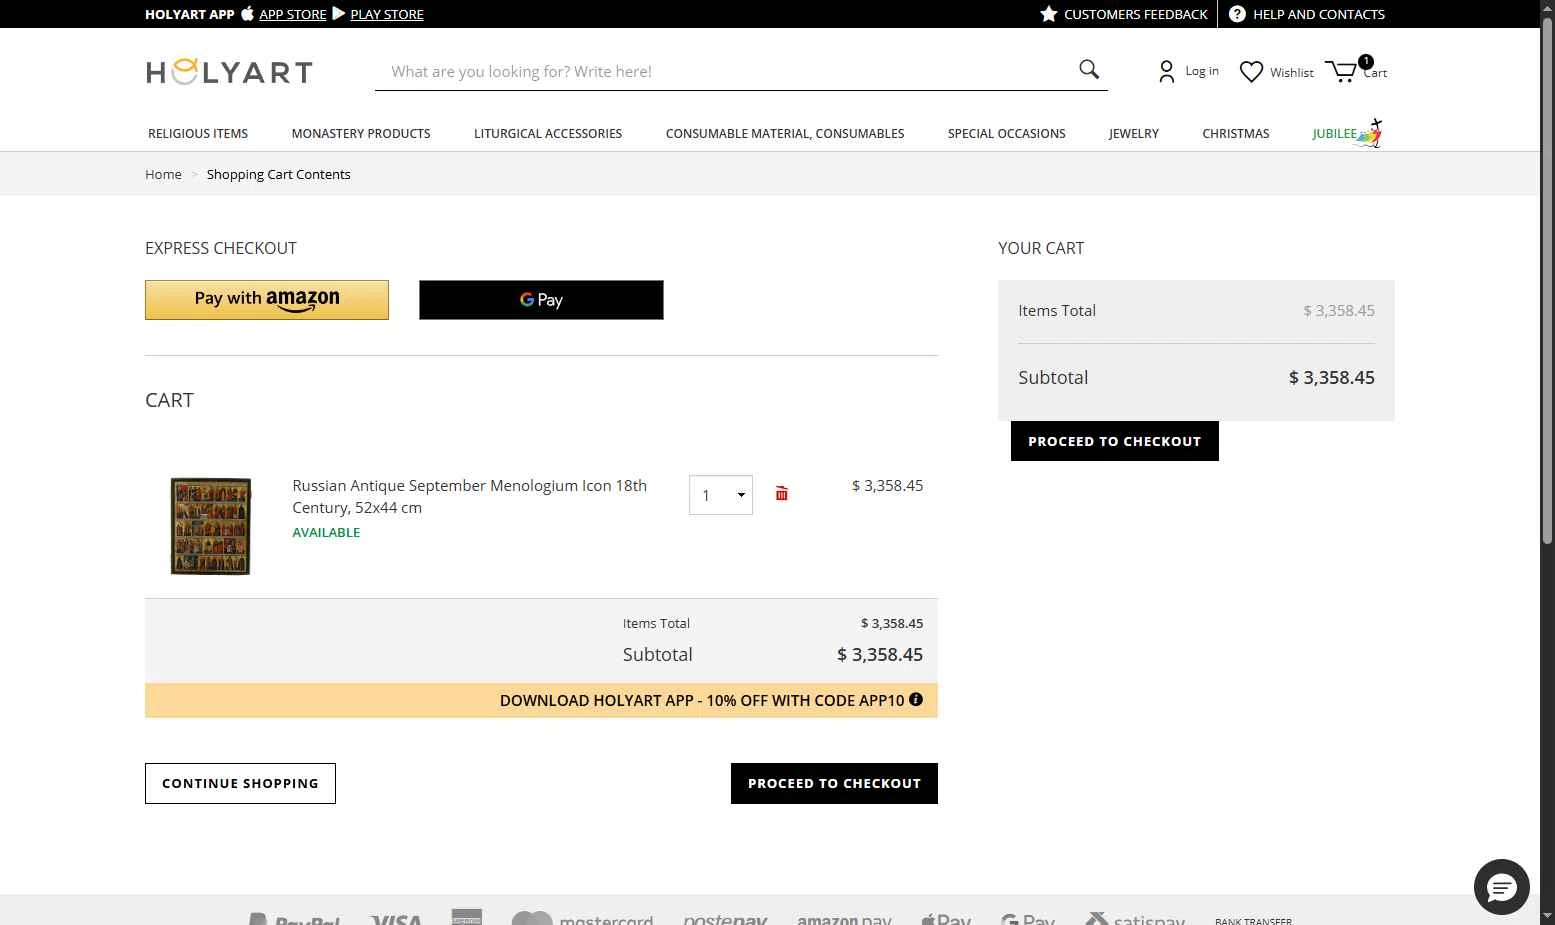This screenshot has height=925, width=1555.
Task: Click the Wishlist heart icon
Action: [x=1251, y=71]
